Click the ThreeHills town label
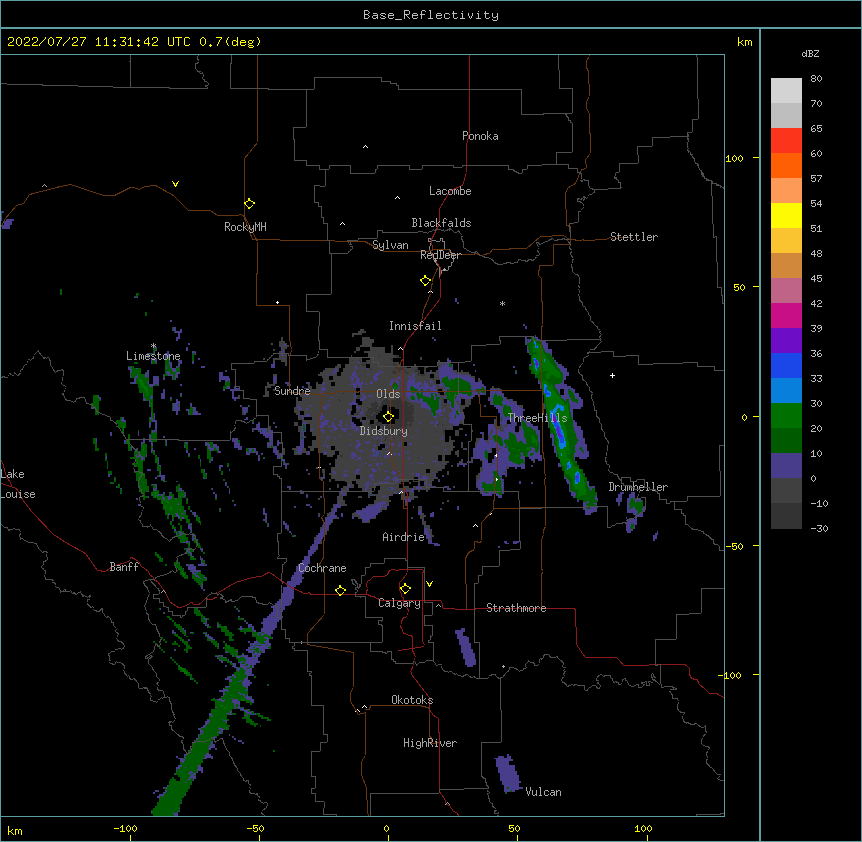Screen dimensions: 862x842 pos(537,418)
